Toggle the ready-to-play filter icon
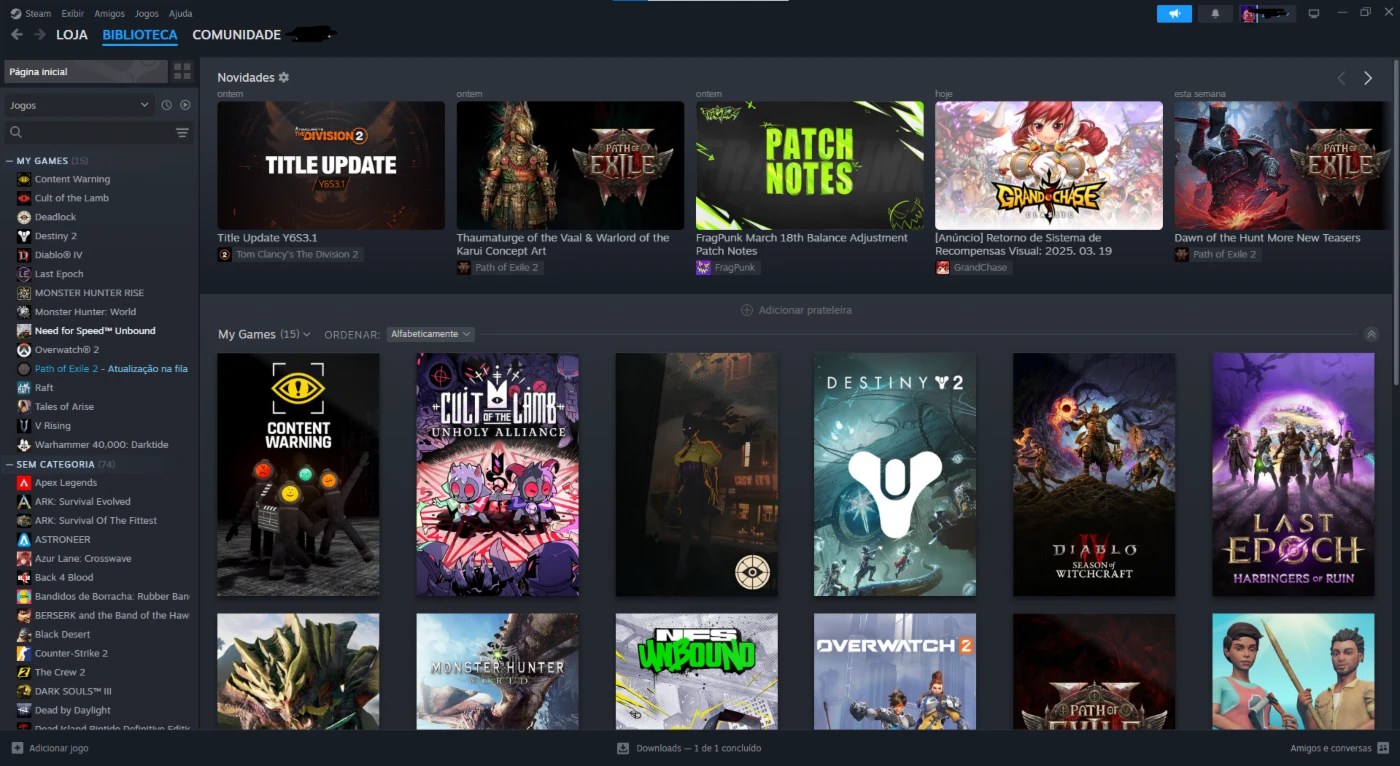 pos(185,105)
